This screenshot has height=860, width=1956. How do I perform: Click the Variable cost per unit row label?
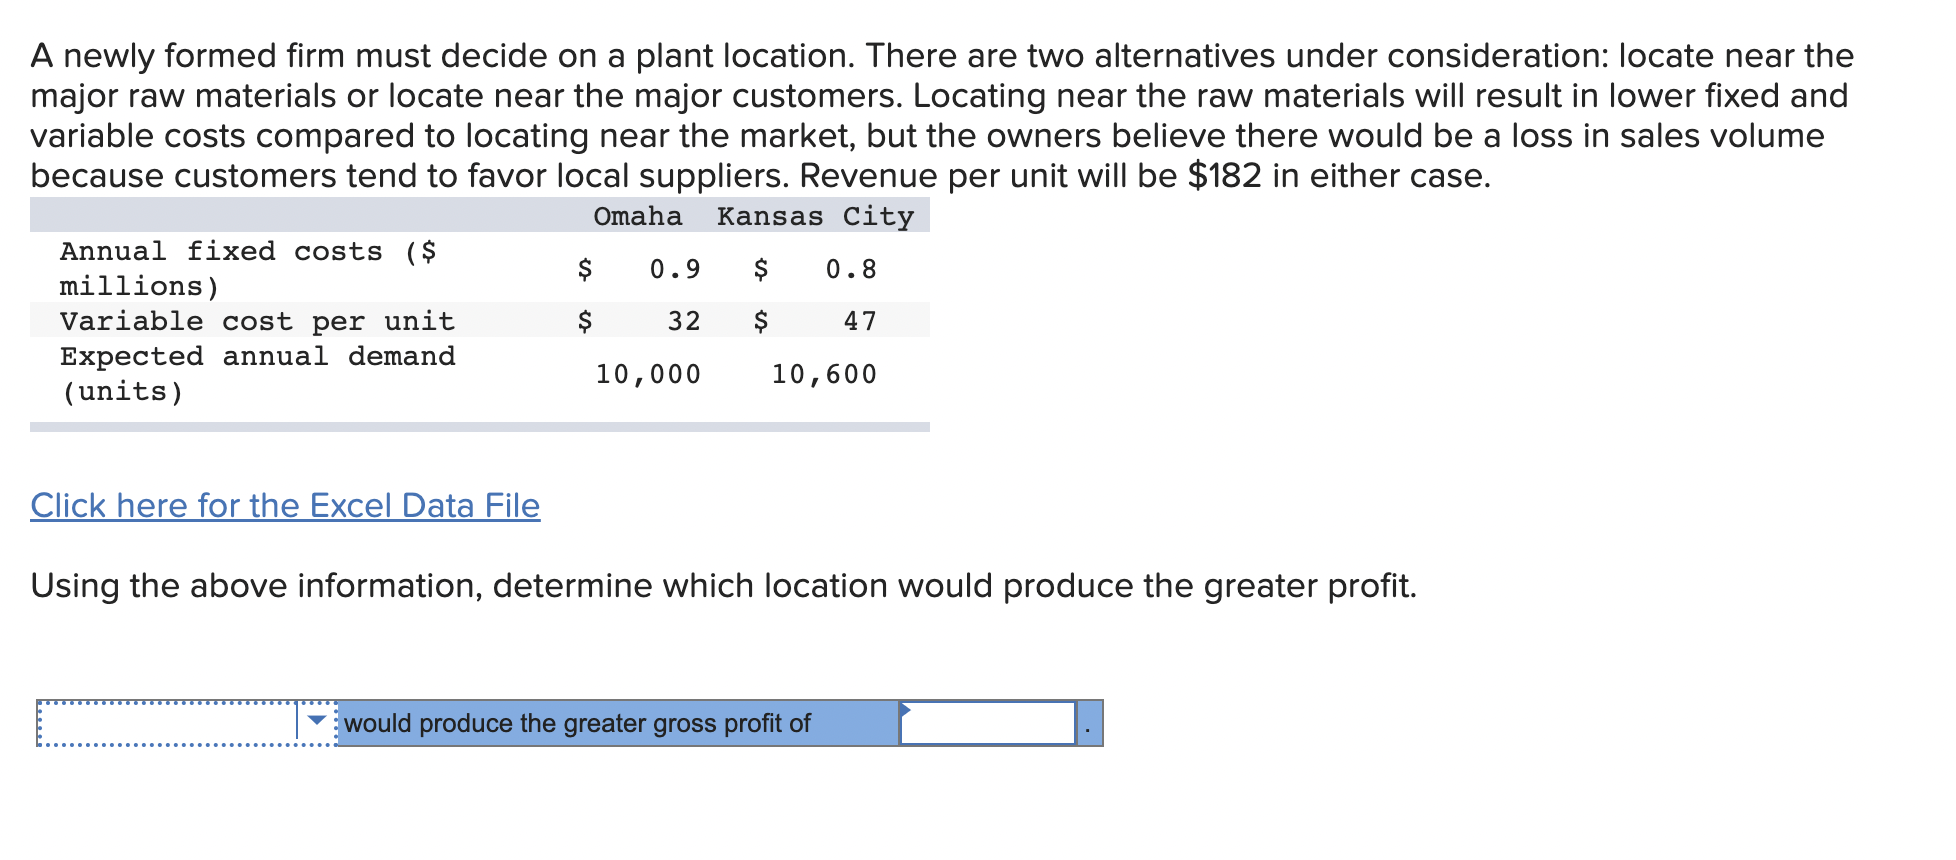[x=257, y=321]
